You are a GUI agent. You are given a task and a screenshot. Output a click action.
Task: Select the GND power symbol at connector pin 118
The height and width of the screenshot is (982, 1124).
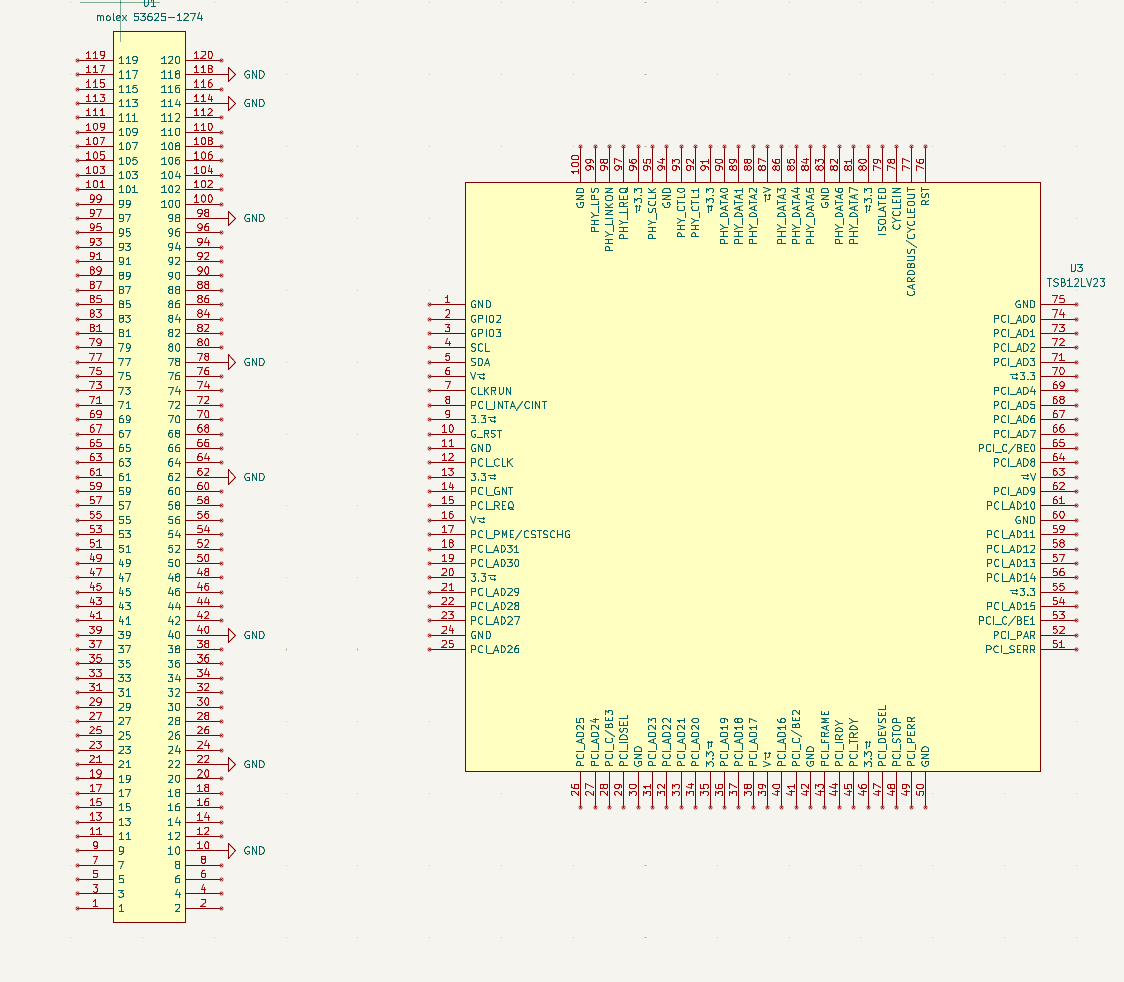[x=232, y=75]
